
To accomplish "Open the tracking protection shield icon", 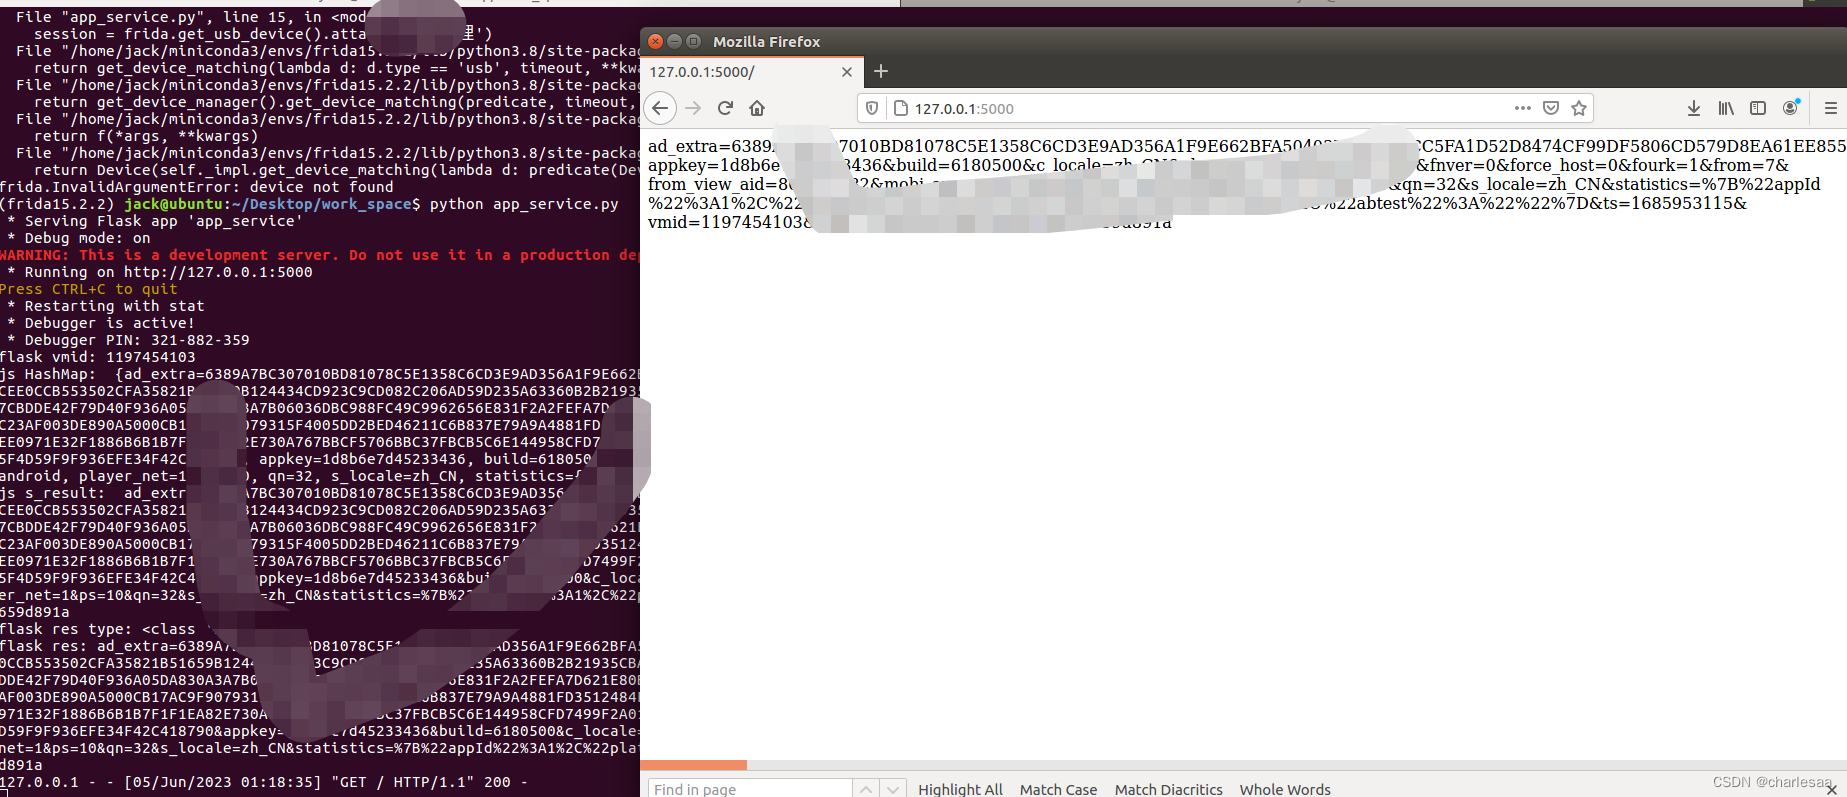I will point(872,108).
